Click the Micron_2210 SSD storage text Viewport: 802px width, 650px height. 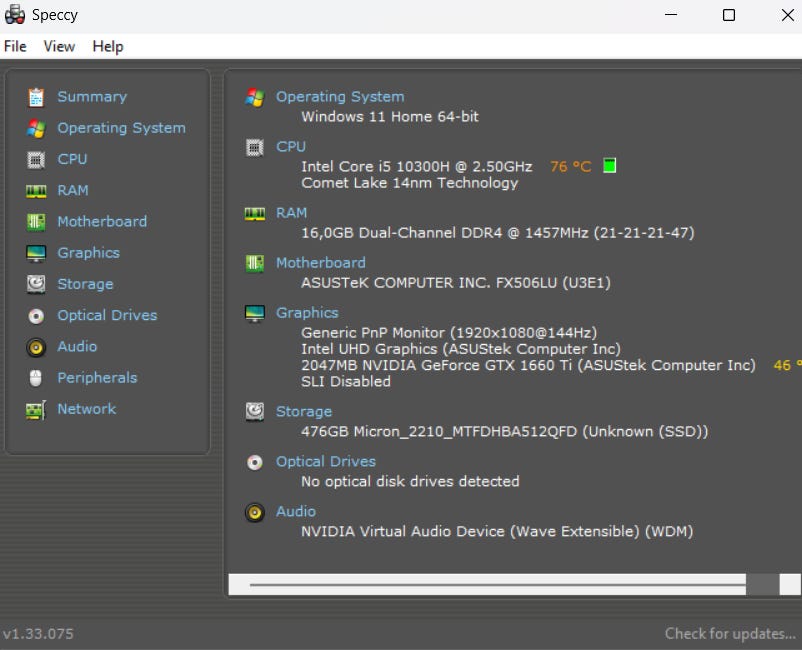pos(505,432)
